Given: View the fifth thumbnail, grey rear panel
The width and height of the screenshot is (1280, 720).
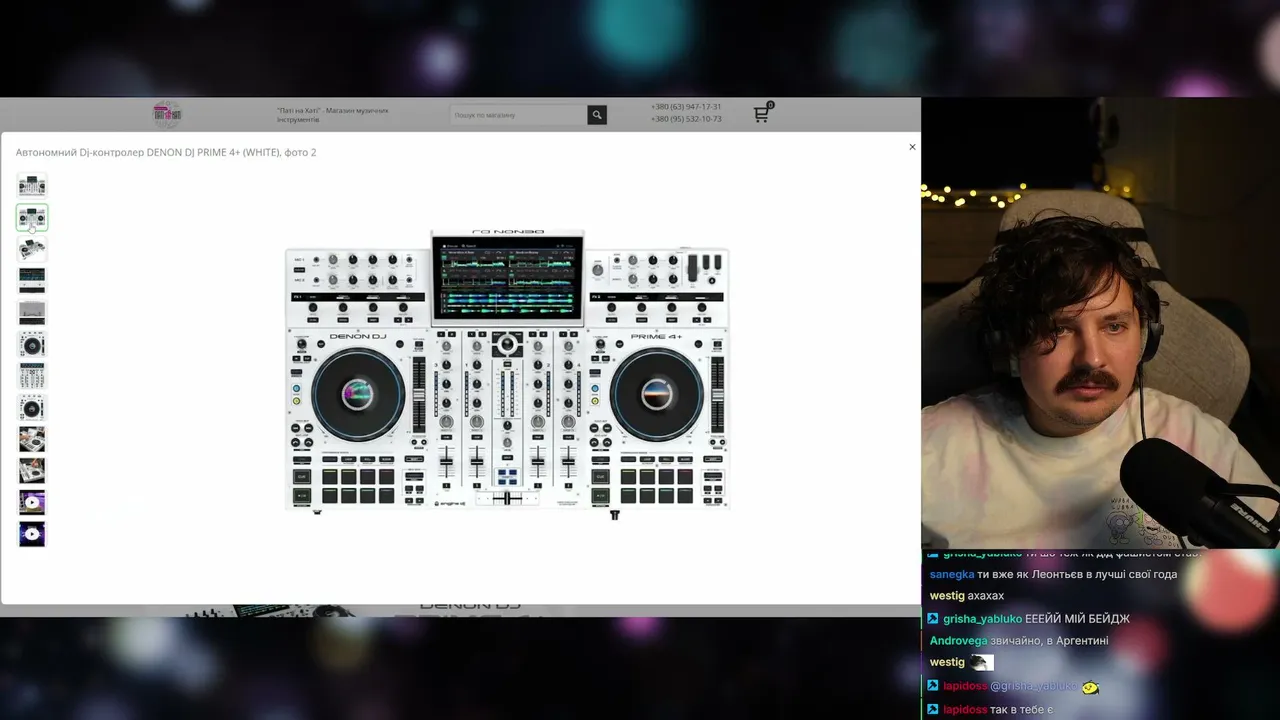Looking at the screenshot, I should 32,312.
